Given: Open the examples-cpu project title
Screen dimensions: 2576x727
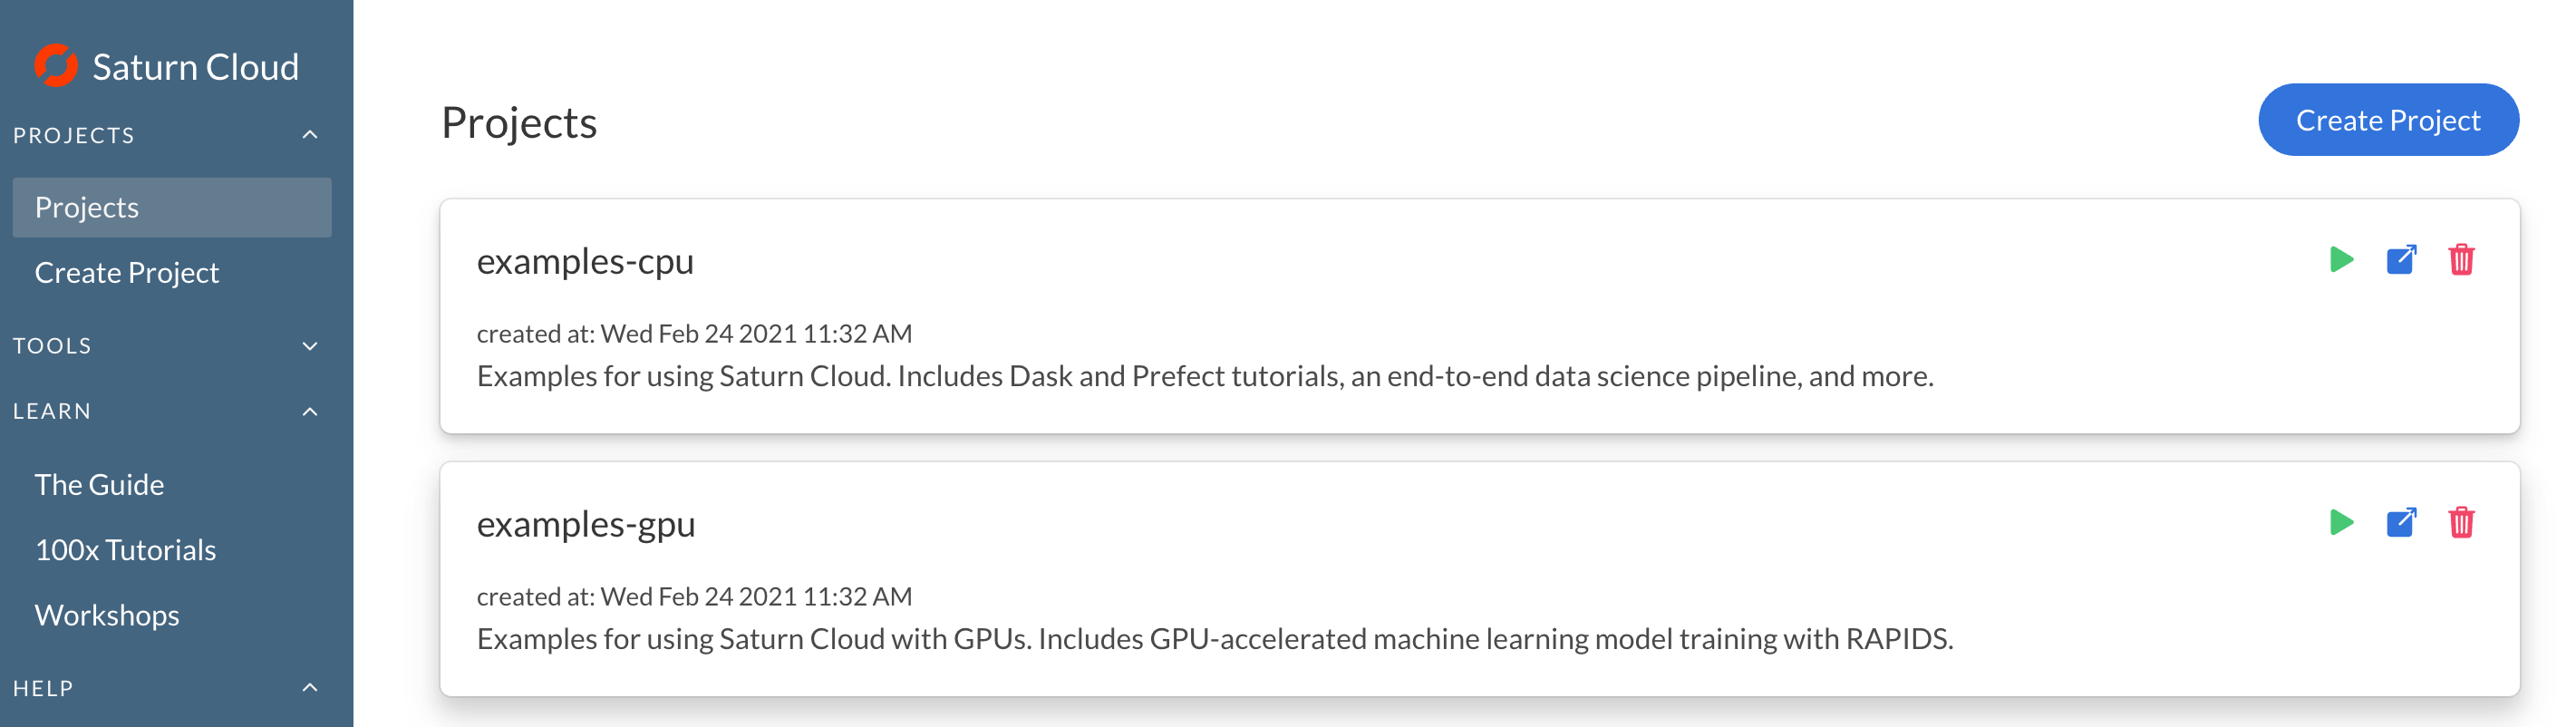Looking at the screenshot, I should click(585, 261).
